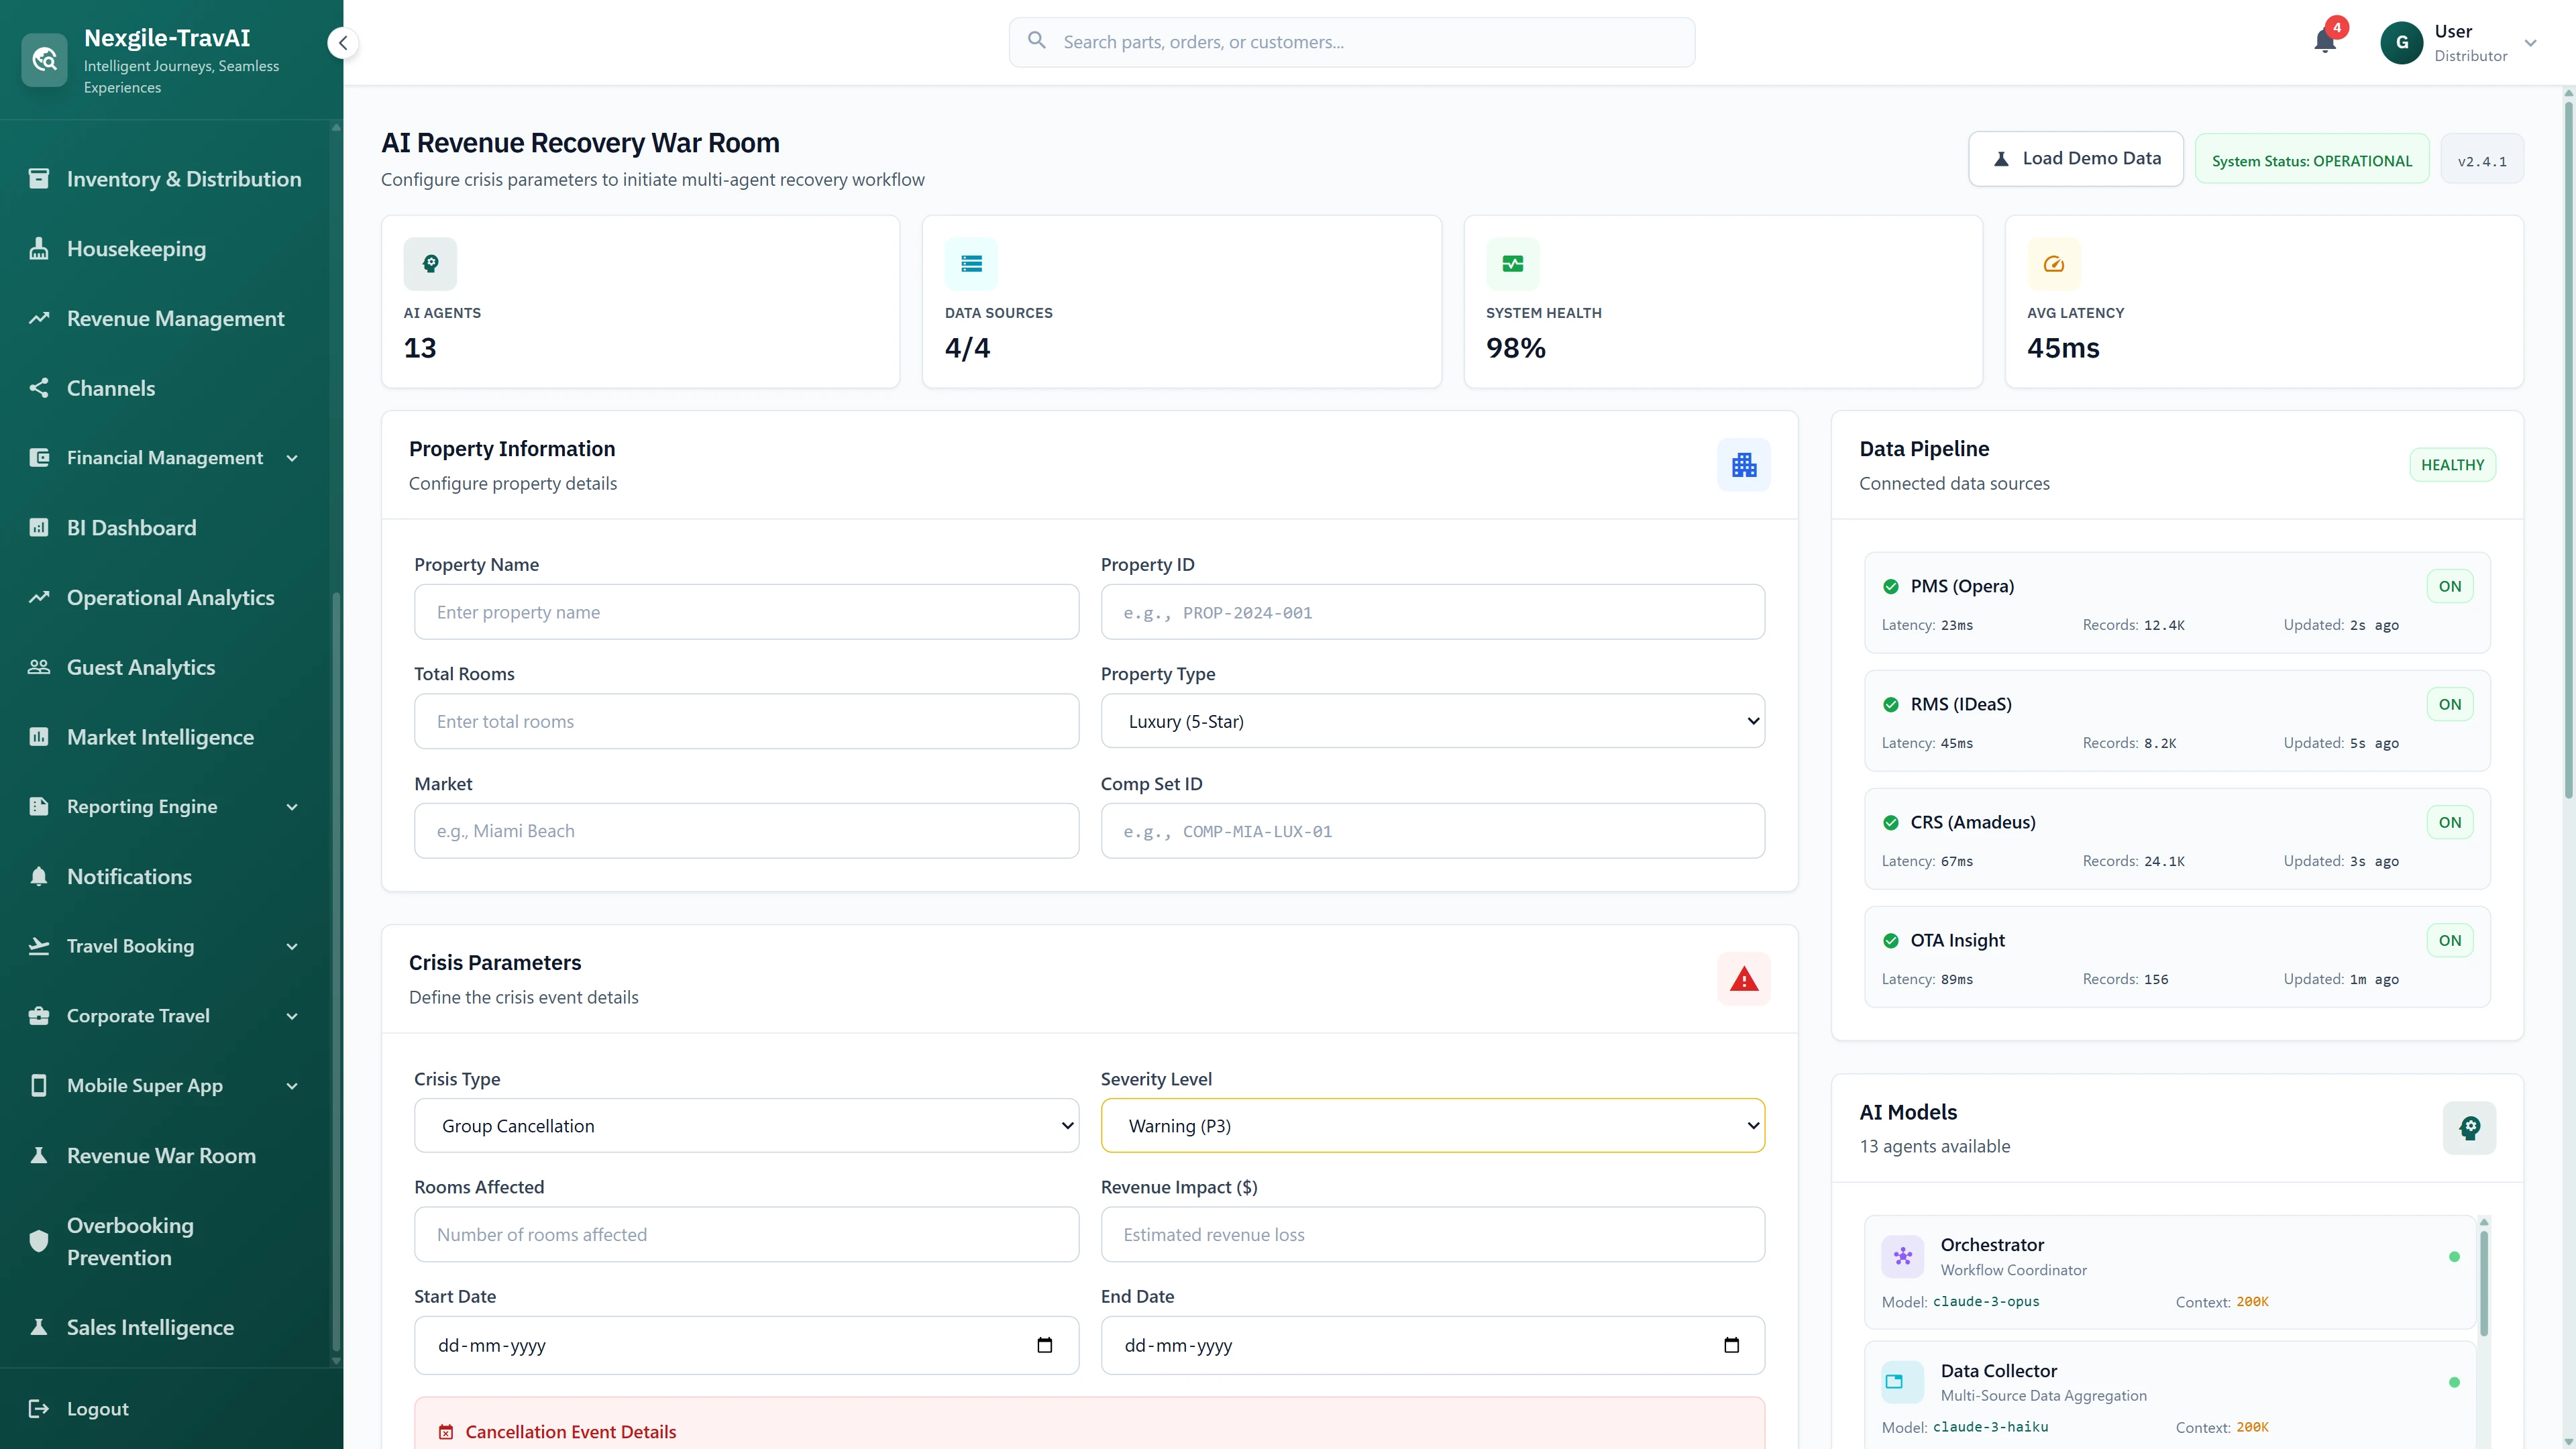2576x1449 pixels.
Task: Open the BI Dashboard icon
Action: [x=40, y=527]
